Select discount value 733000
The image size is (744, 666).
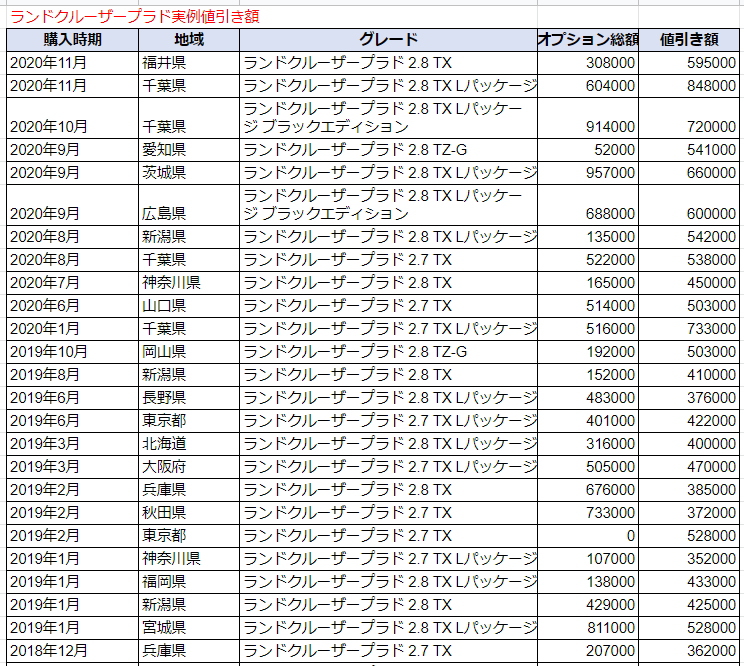tap(689, 329)
